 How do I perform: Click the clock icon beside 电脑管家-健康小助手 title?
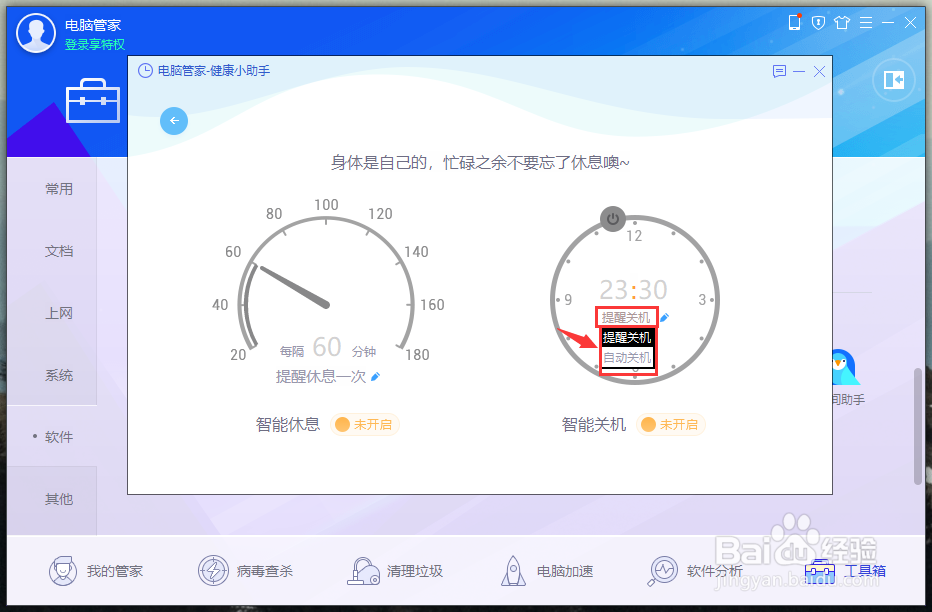point(145,71)
